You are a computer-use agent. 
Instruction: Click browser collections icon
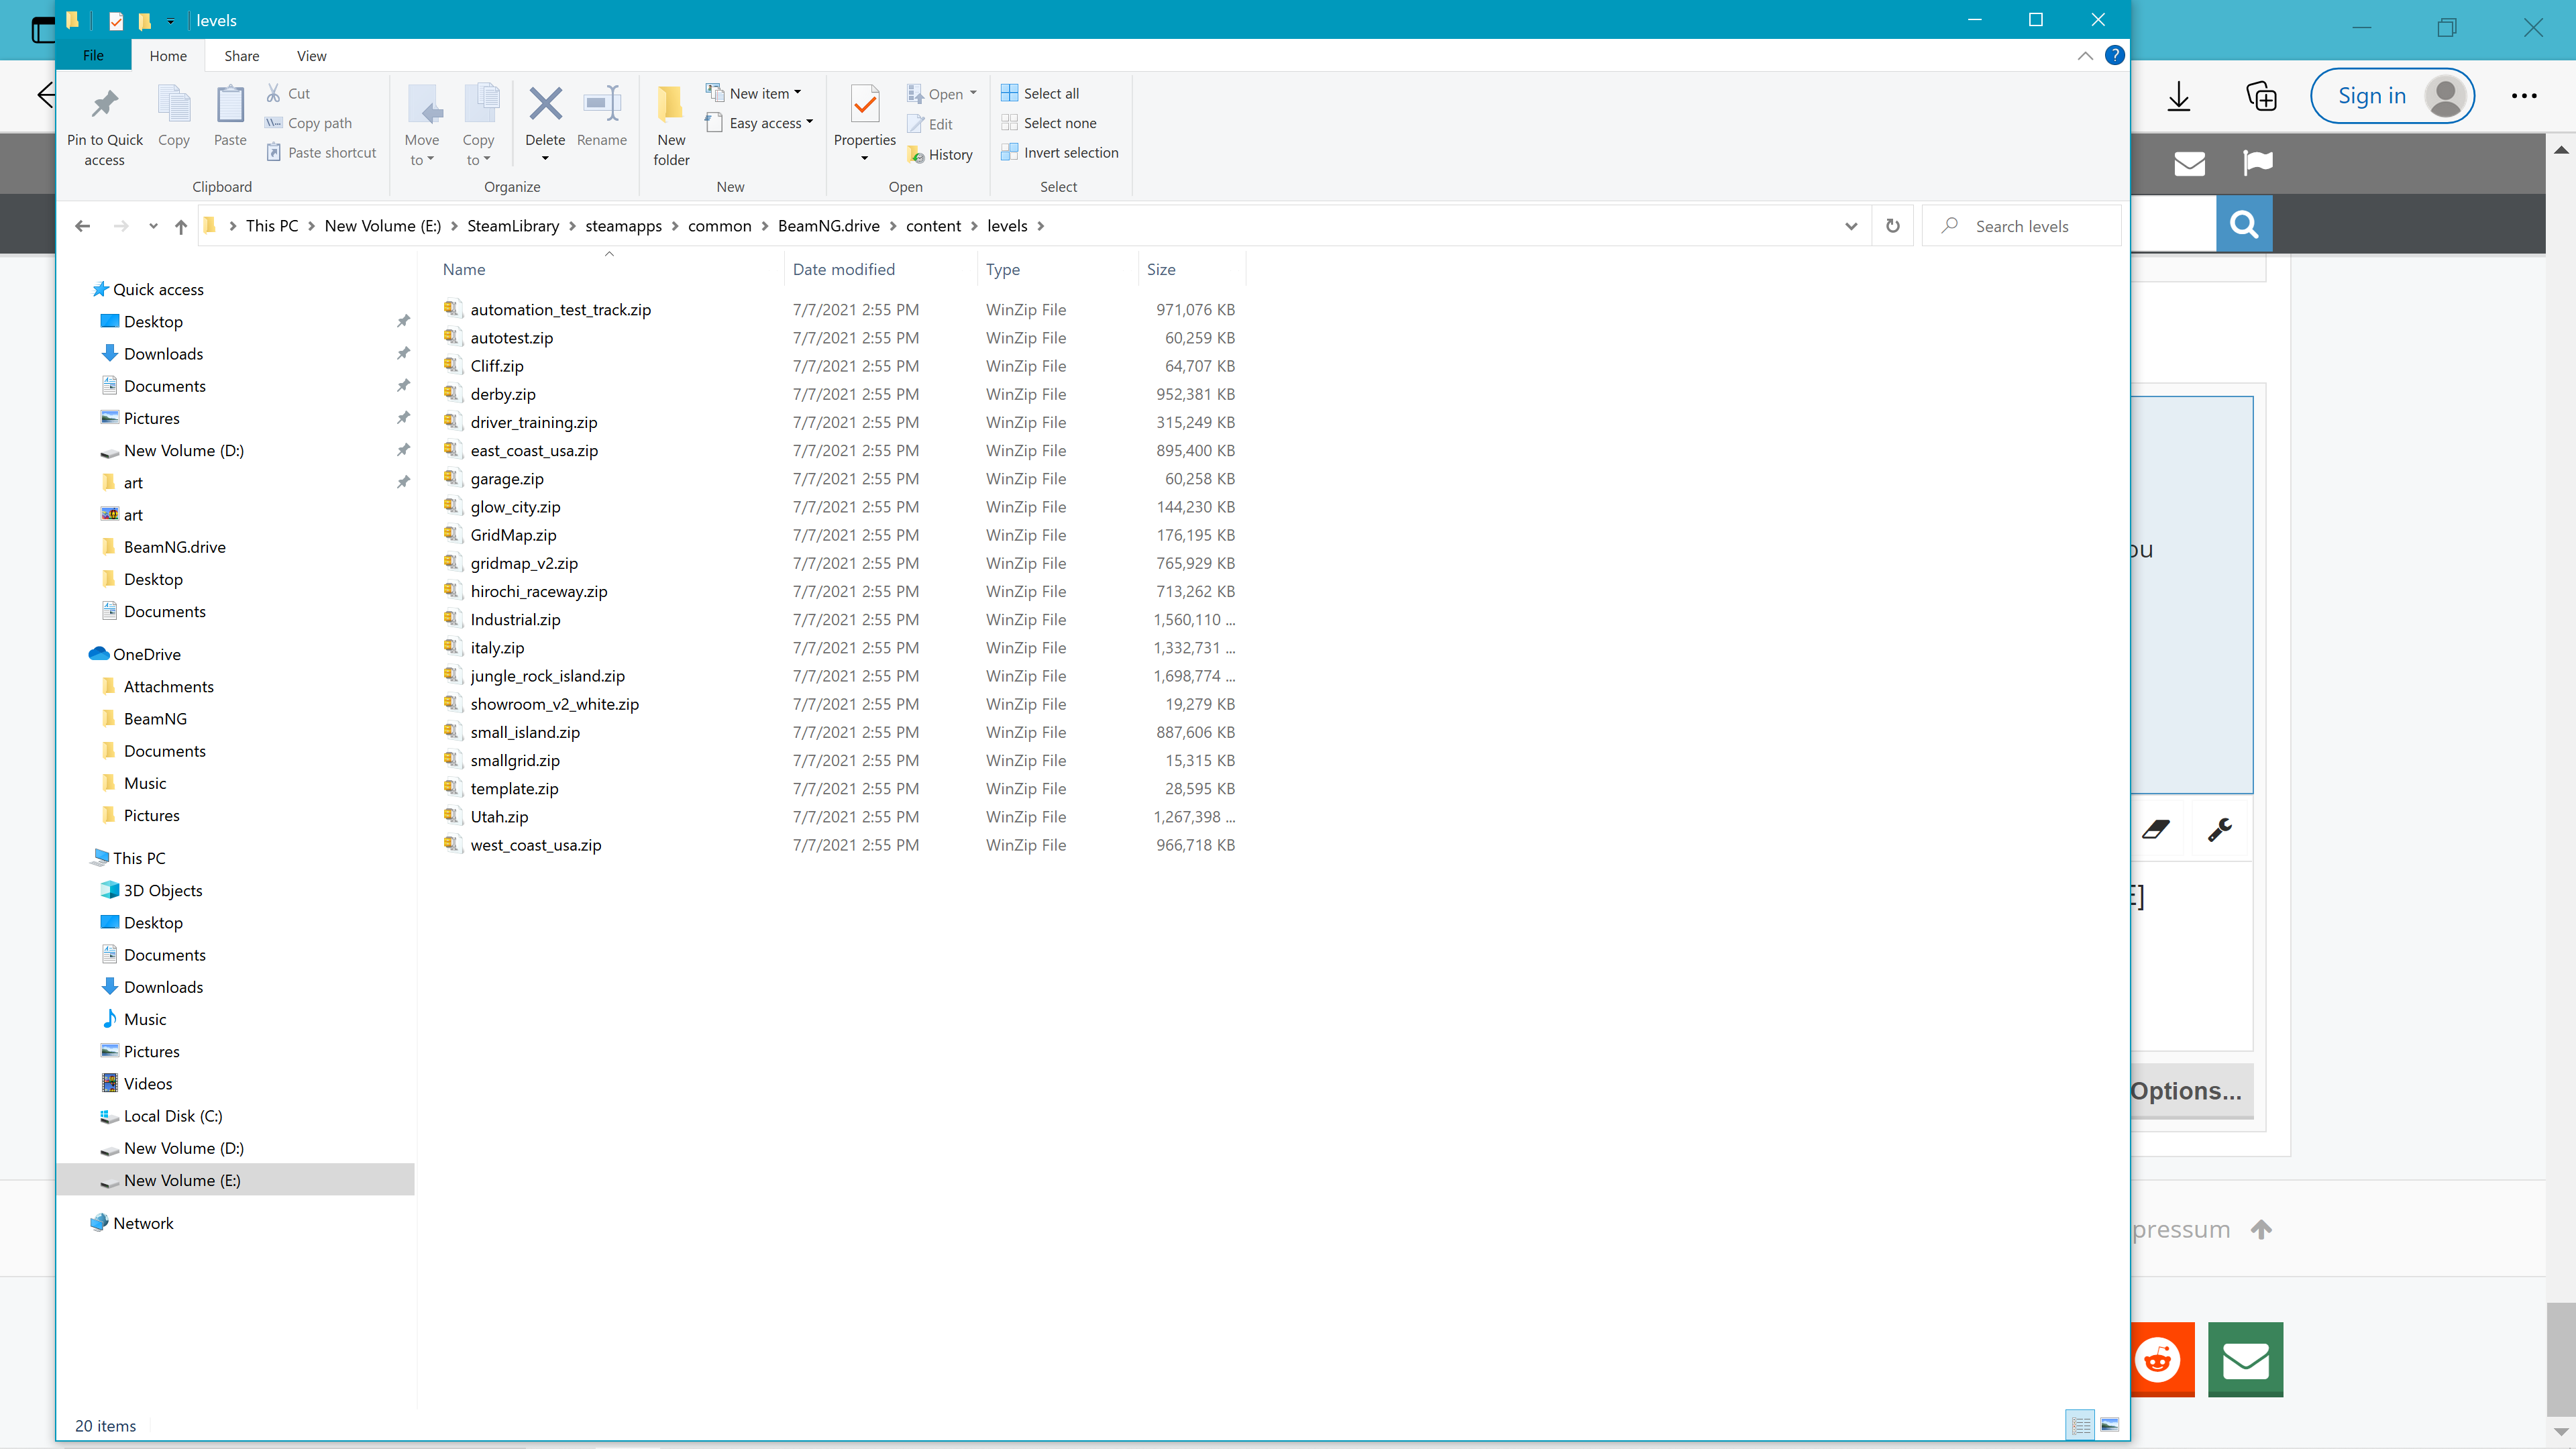tap(2262, 97)
